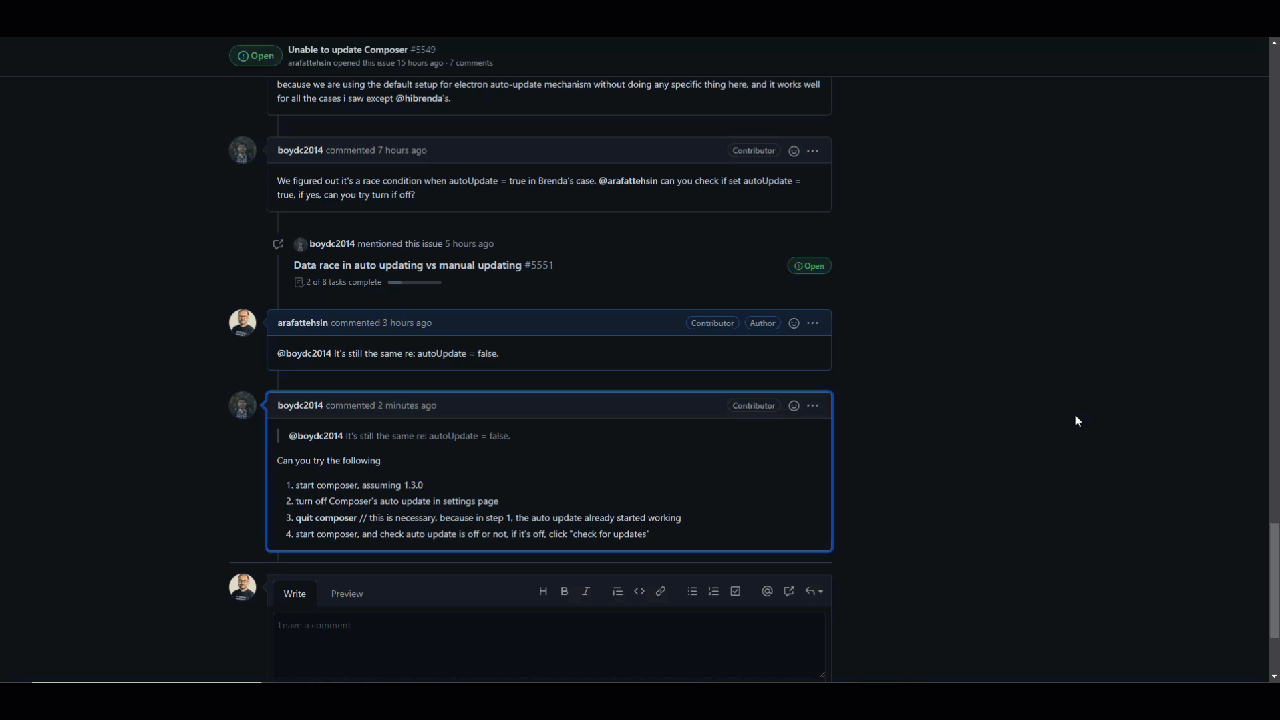Apply bold formatting in comment editor
Viewport: 1280px width, 720px height.
(x=564, y=592)
